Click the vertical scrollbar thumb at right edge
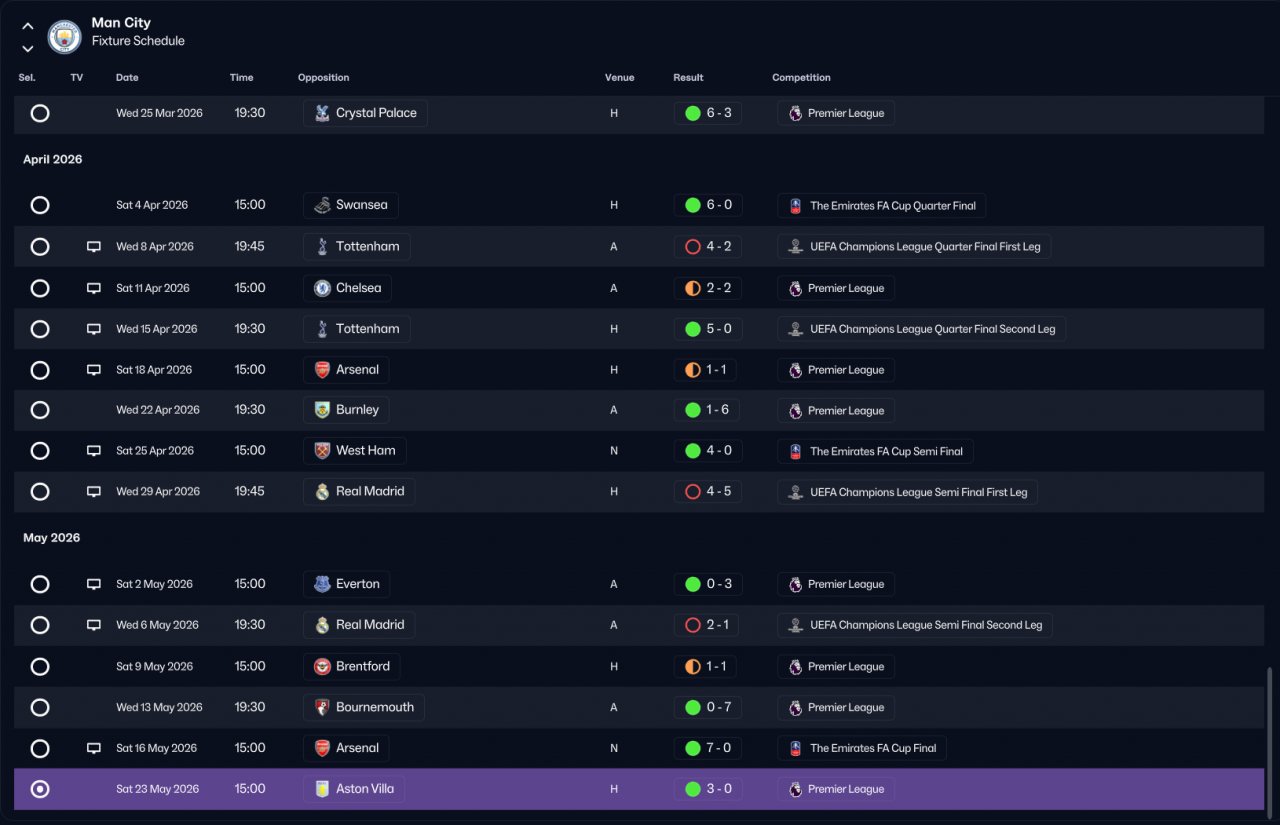1280x825 pixels. pos(1271,738)
